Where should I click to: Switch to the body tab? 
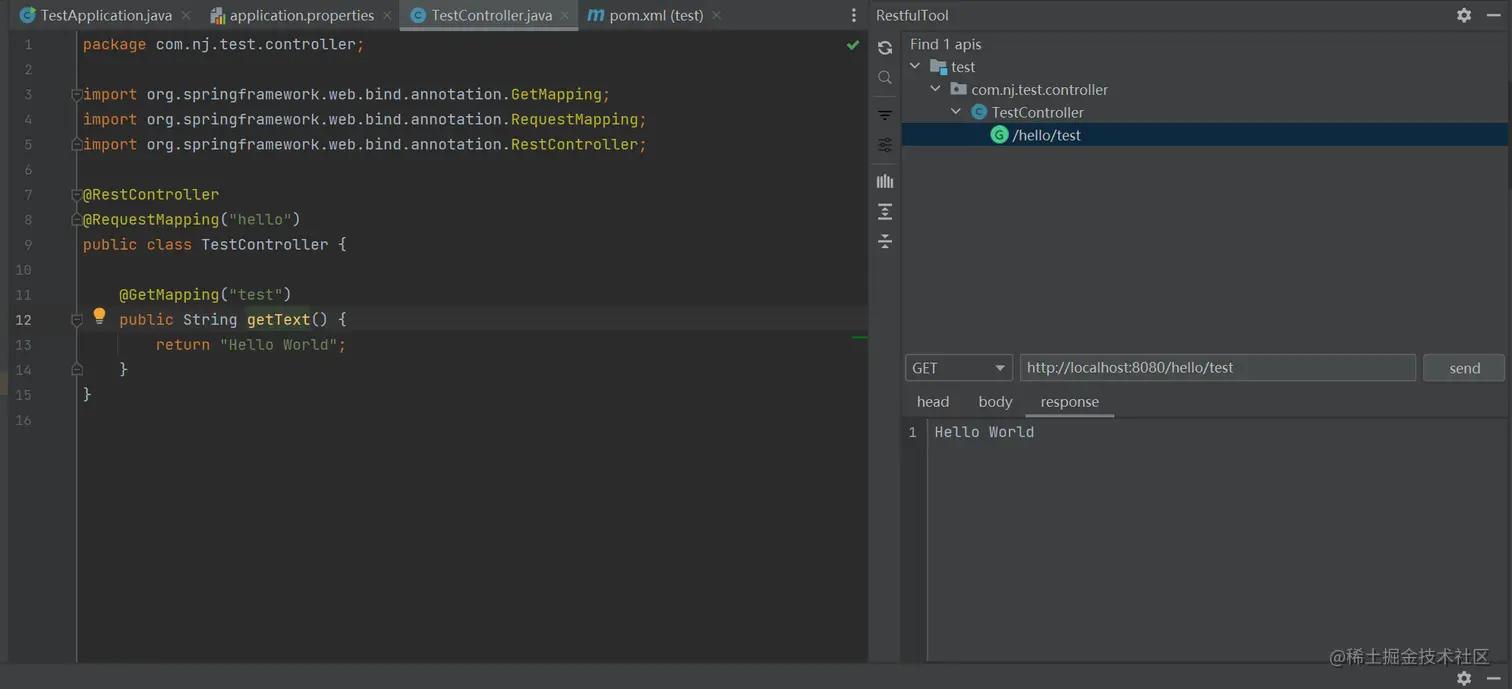pos(995,402)
